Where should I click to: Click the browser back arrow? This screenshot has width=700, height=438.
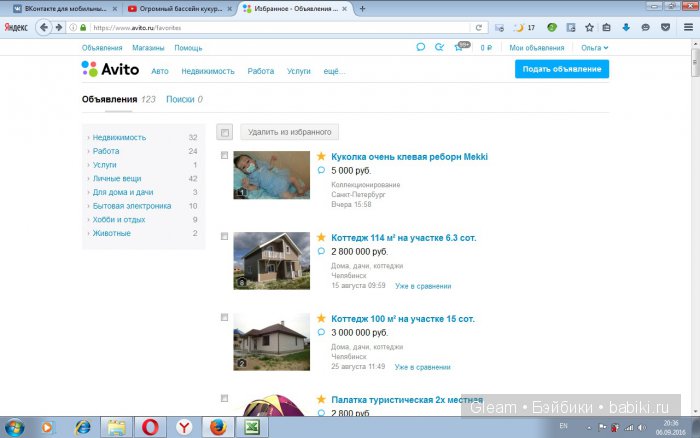pyautogui.click(x=44, y=27)
